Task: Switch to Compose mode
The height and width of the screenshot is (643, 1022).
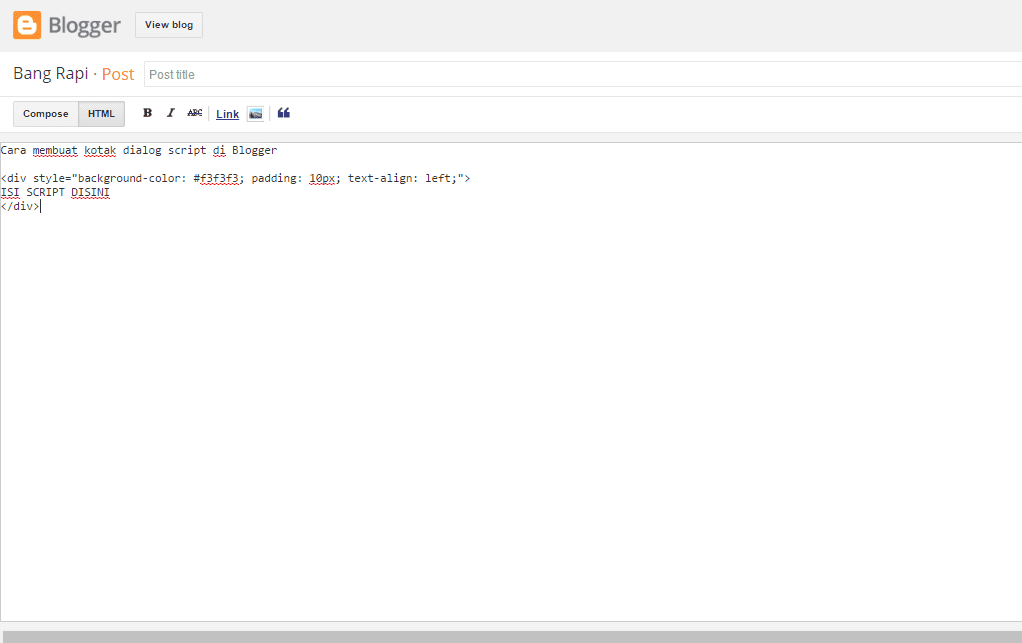Action: tap(46, 113)
